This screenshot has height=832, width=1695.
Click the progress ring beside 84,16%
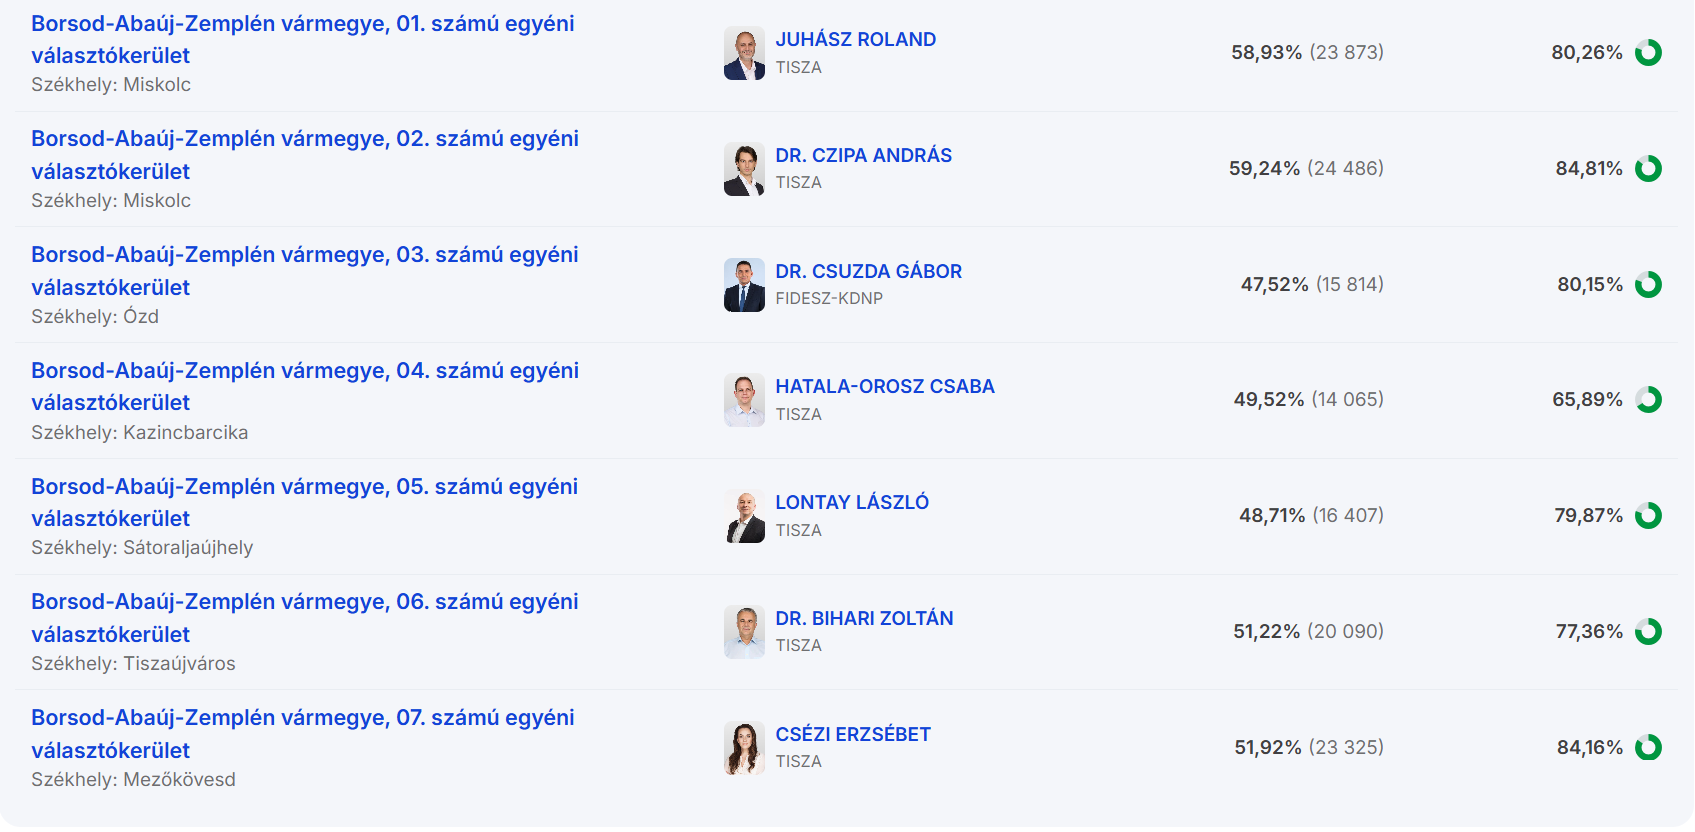click(x=1648, y=747)
